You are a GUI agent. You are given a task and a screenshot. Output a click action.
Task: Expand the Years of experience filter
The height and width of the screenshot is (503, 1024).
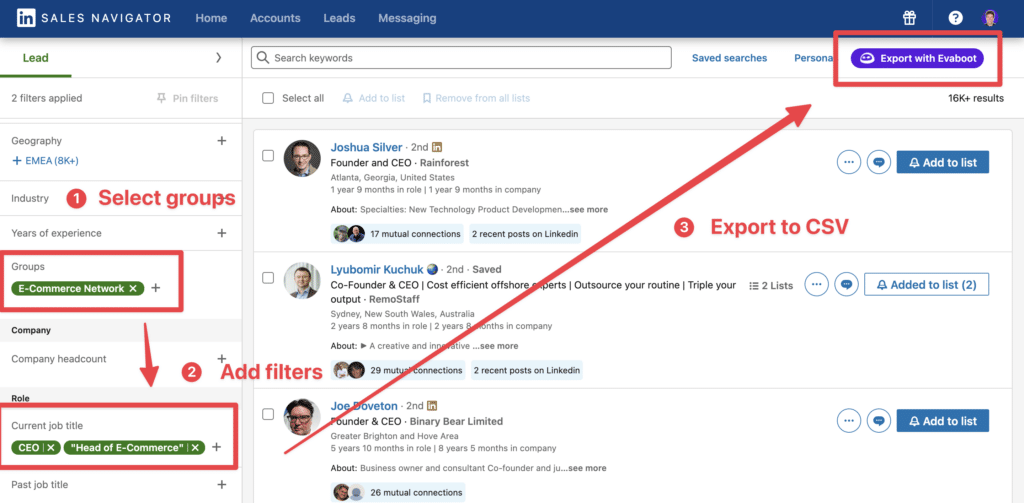click(x=221, y=233)
